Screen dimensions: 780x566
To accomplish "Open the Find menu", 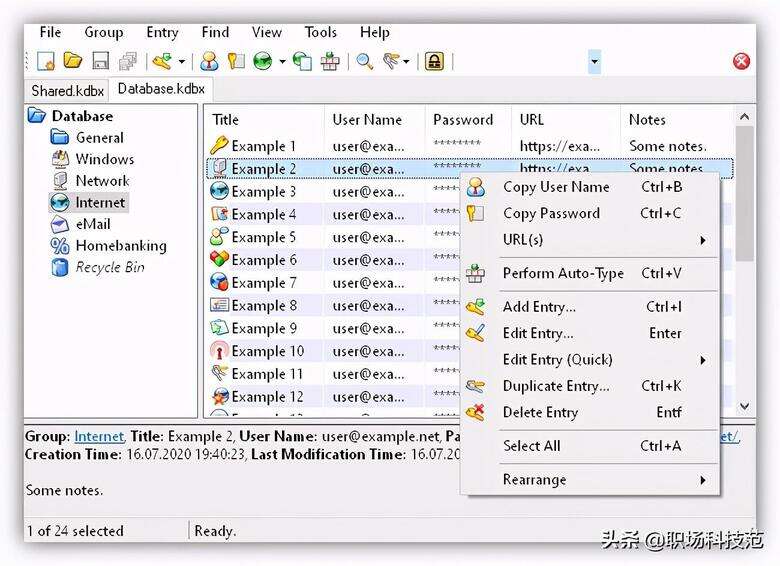I will coord(215,32).
